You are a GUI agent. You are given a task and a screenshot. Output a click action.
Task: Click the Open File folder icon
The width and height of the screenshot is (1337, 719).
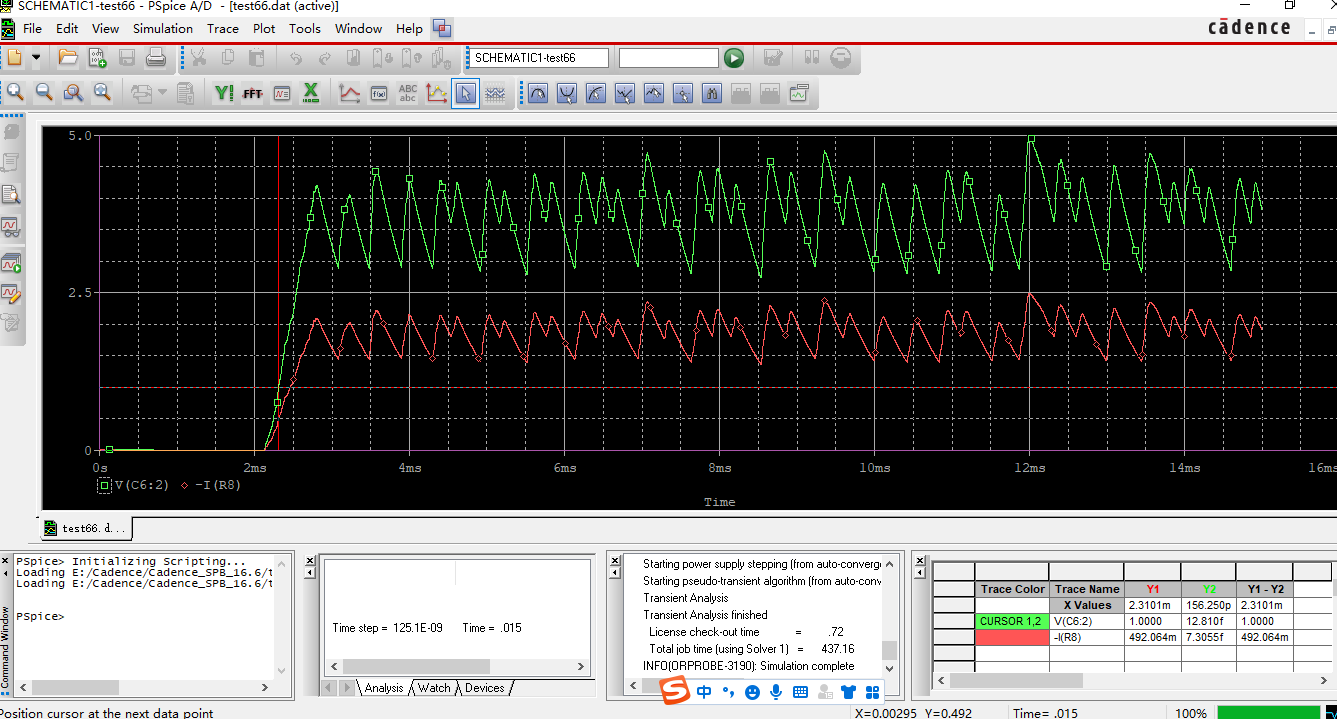[x=68, y=57]
